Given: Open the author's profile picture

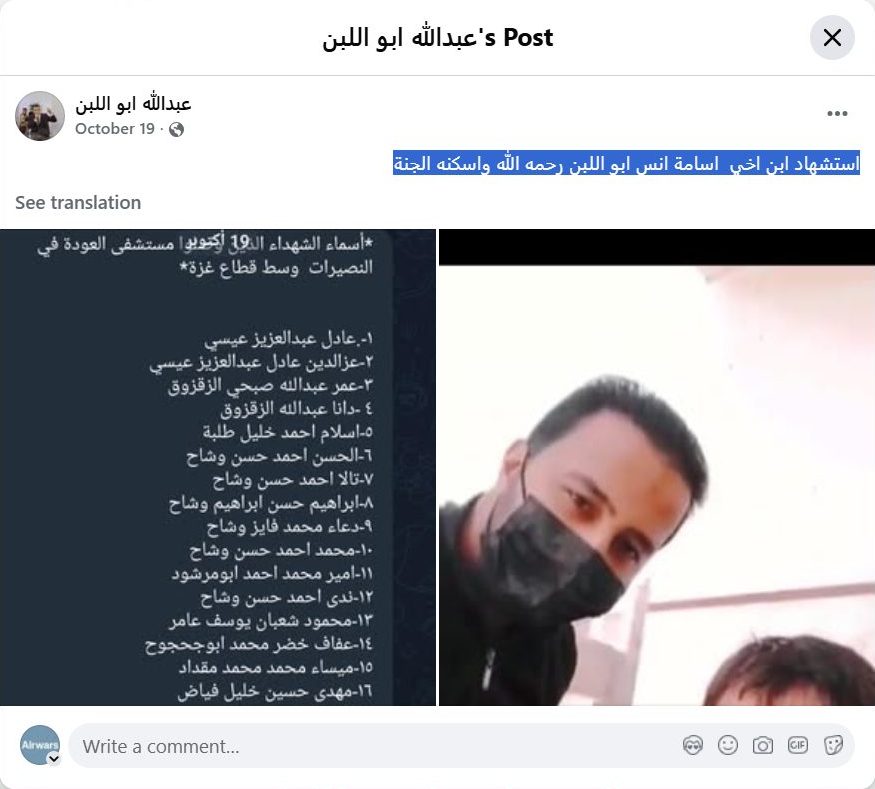Looking at the screenshot, I should click(x=40, y=116).
